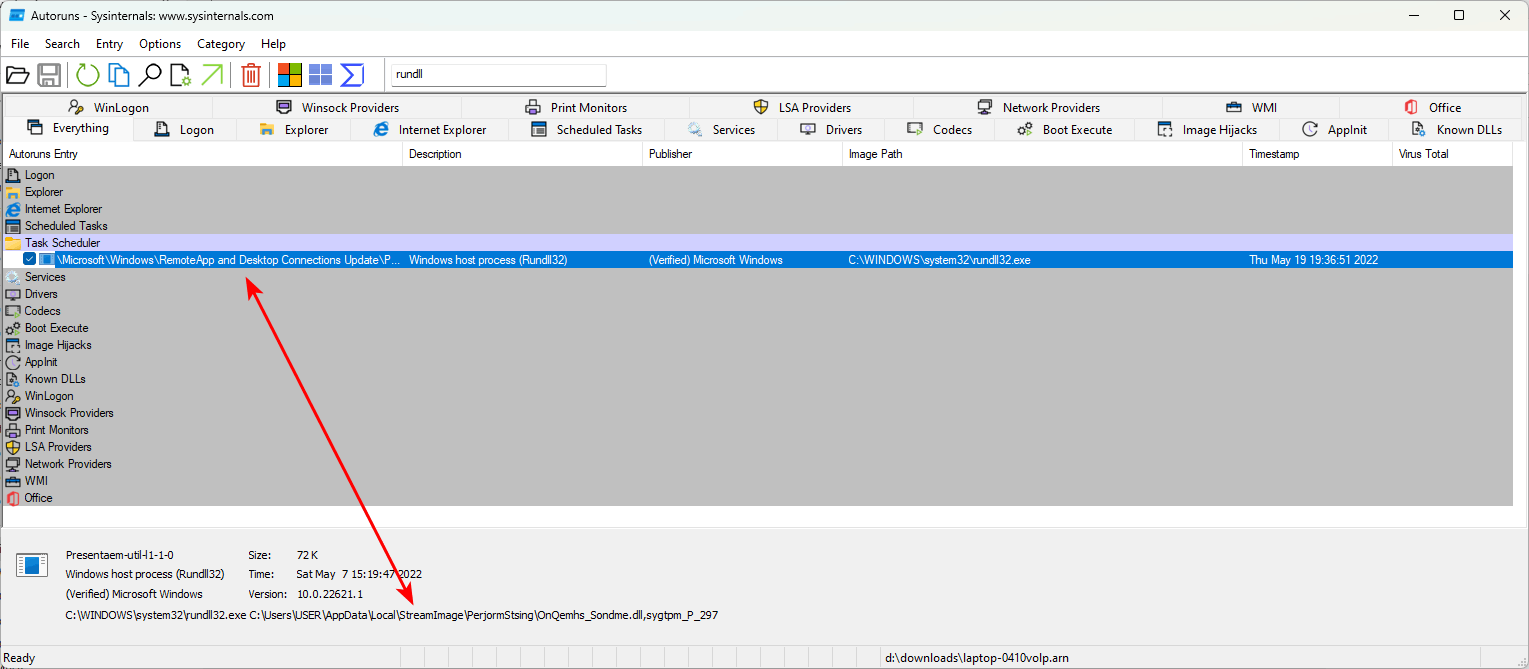The height and width of the screenshot is (669, 1529).
Task: Click the red Delete trash icon
Action: (251, 75)
